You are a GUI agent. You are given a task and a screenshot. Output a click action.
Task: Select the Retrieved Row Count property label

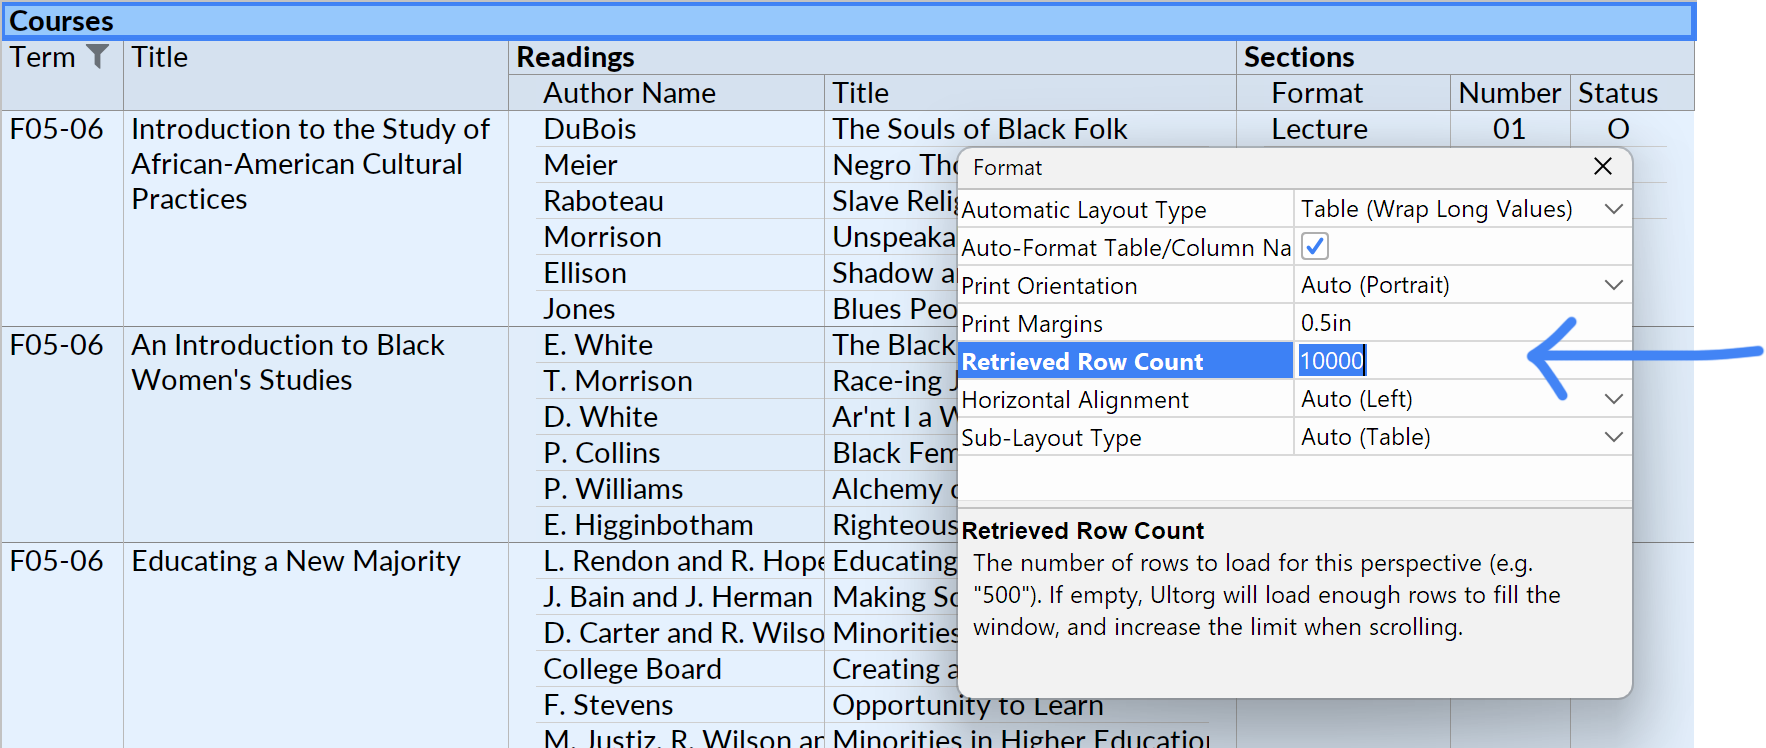tap(1125, 361)
